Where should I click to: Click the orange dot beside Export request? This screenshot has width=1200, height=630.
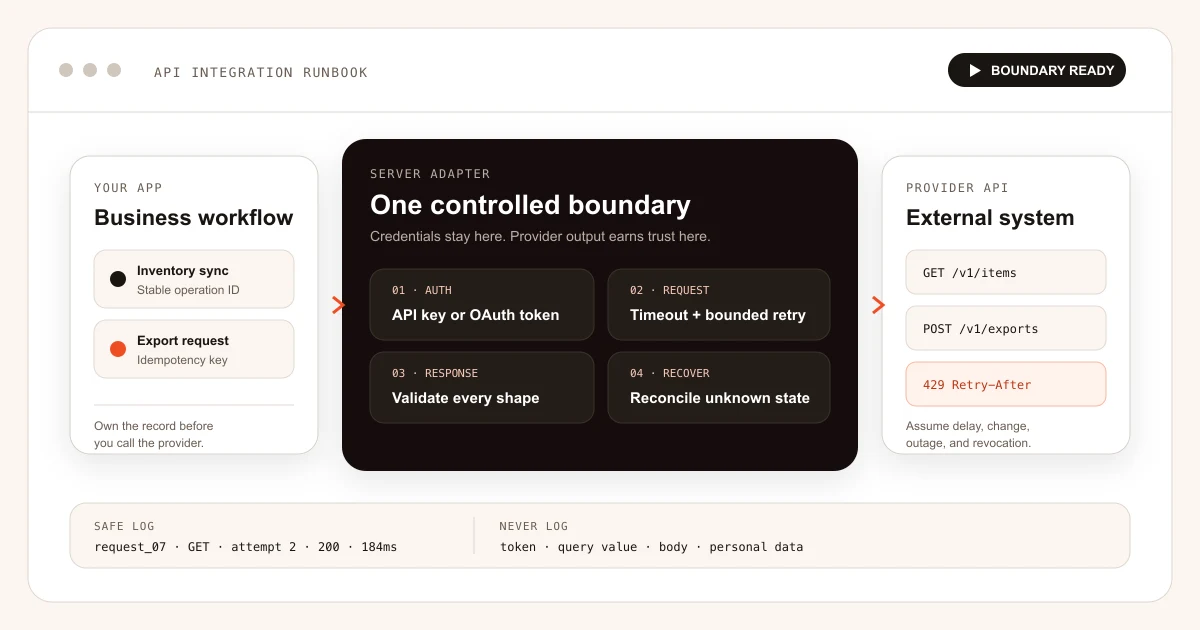(118, 349)
